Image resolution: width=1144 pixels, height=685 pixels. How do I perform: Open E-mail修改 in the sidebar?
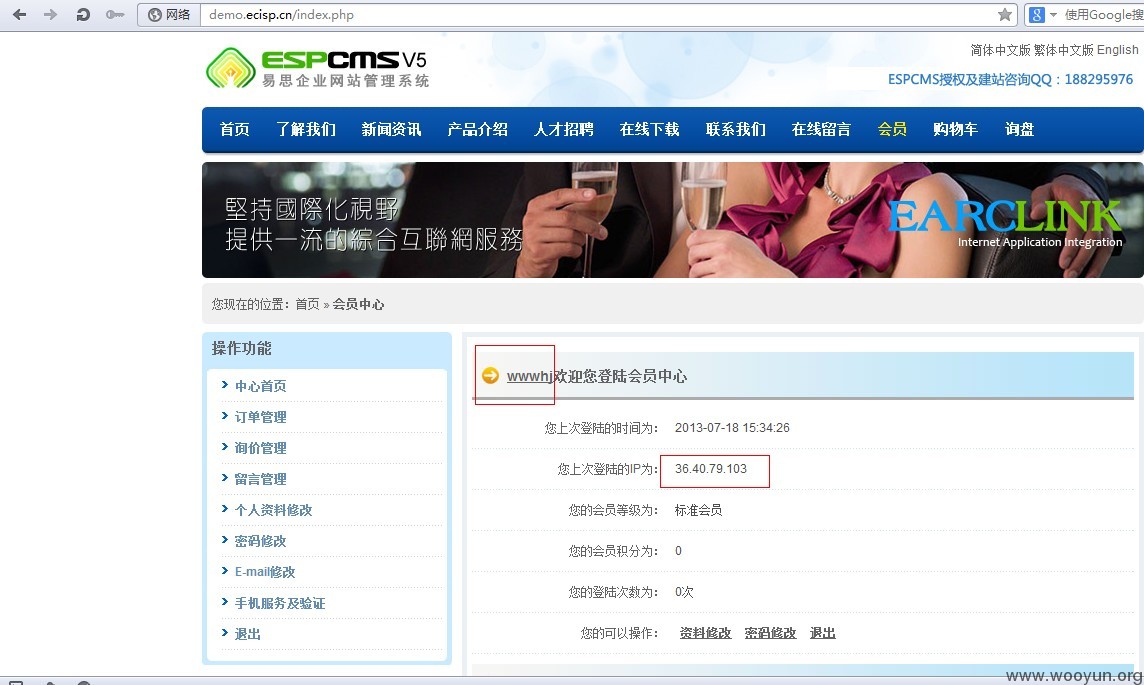pyautogui.click(x=265, y=572)
